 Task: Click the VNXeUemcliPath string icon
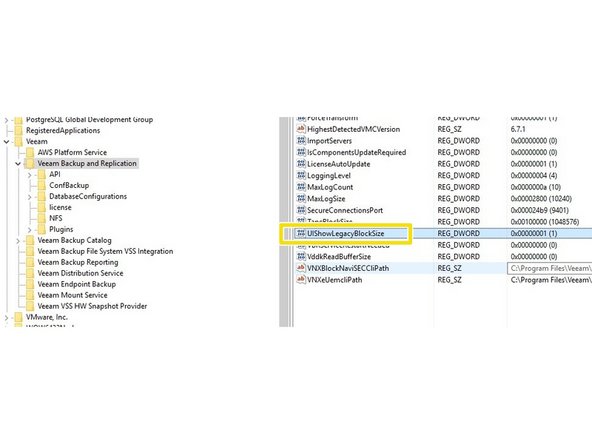[x=301, y=280]
